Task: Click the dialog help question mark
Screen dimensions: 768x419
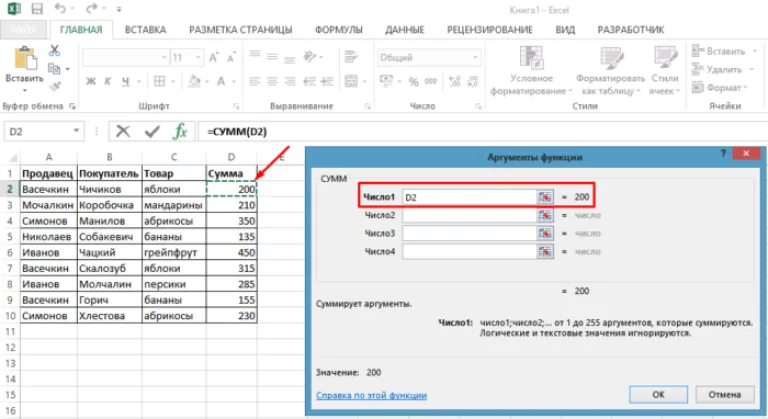Action: (x=723, y=154)
